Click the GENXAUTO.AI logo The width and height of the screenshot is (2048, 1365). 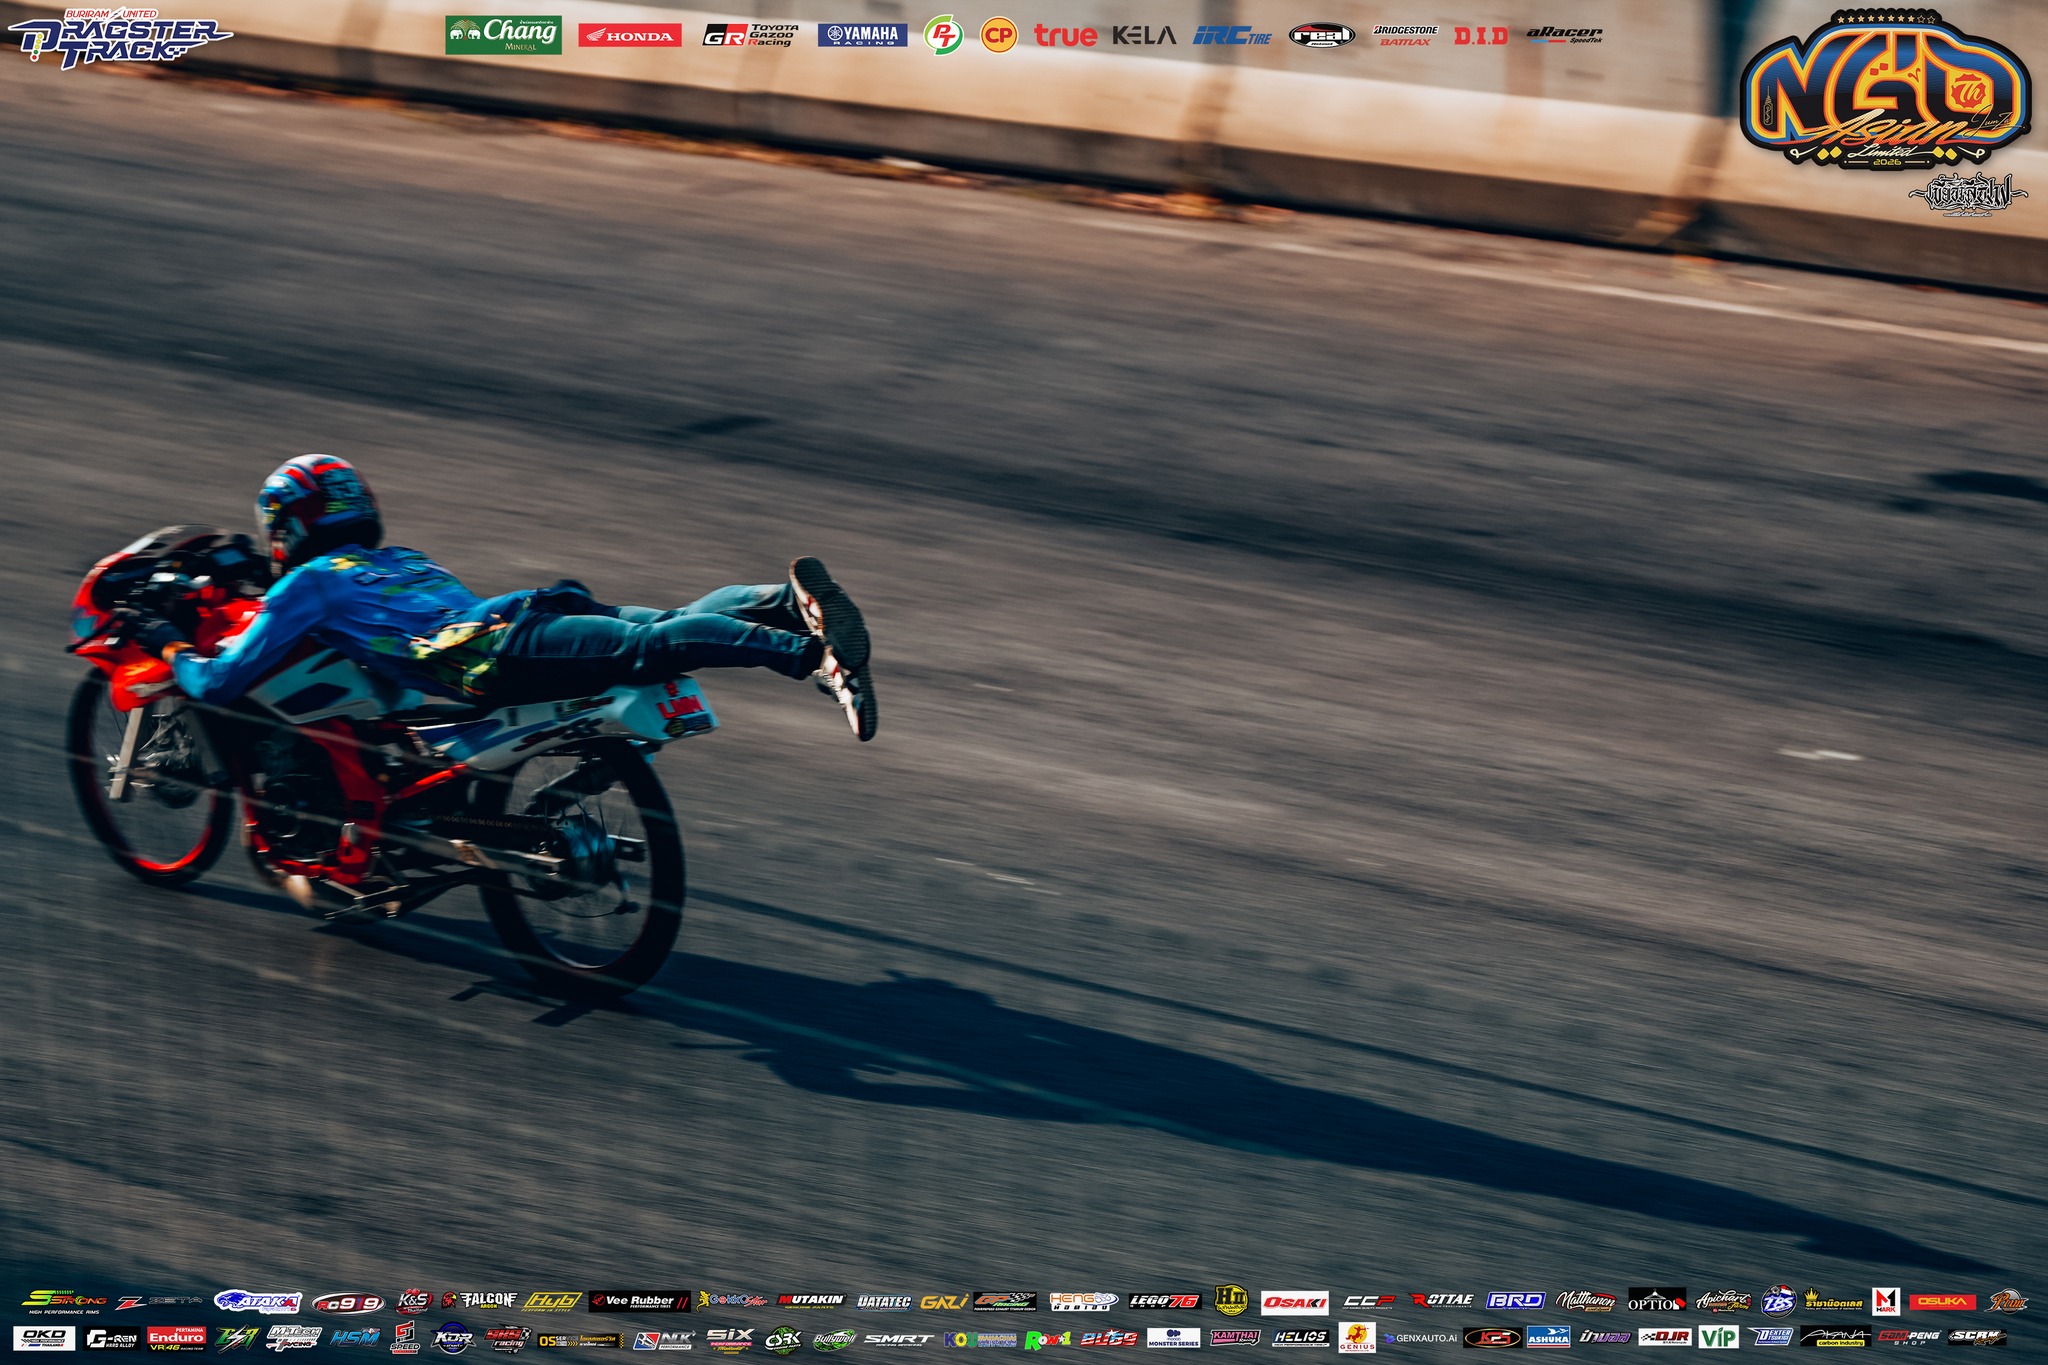[x=1421, y=1338]
